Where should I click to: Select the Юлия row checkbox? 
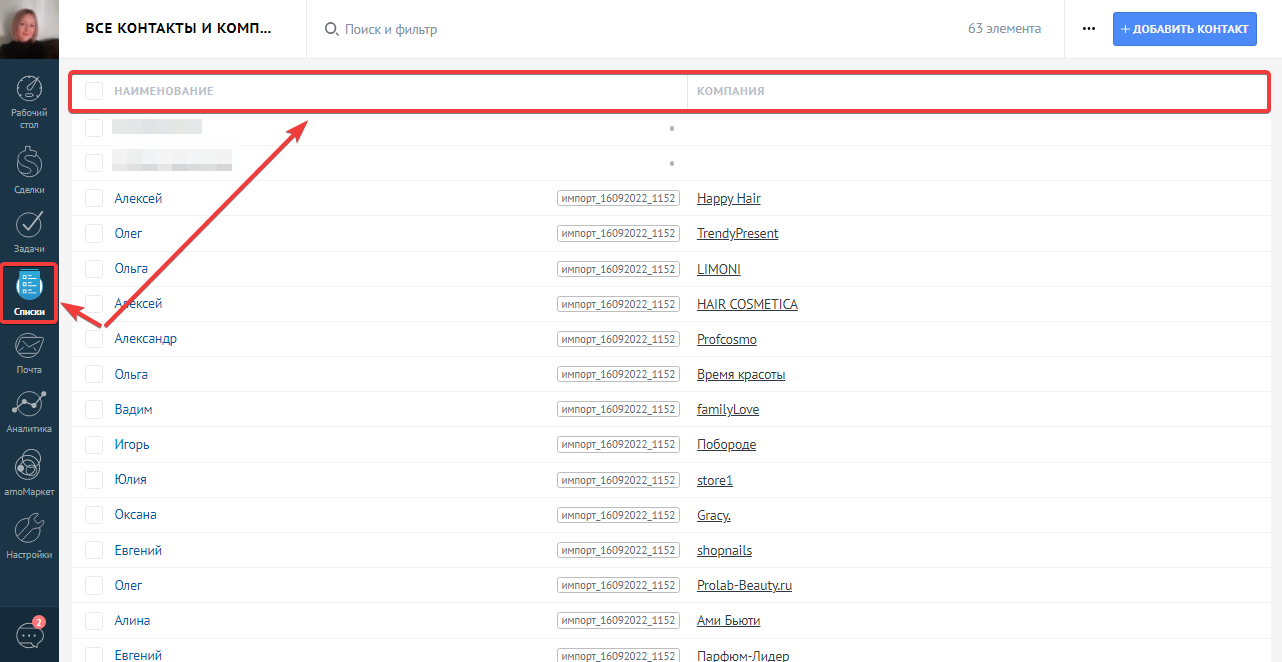(x=94, y=479)
